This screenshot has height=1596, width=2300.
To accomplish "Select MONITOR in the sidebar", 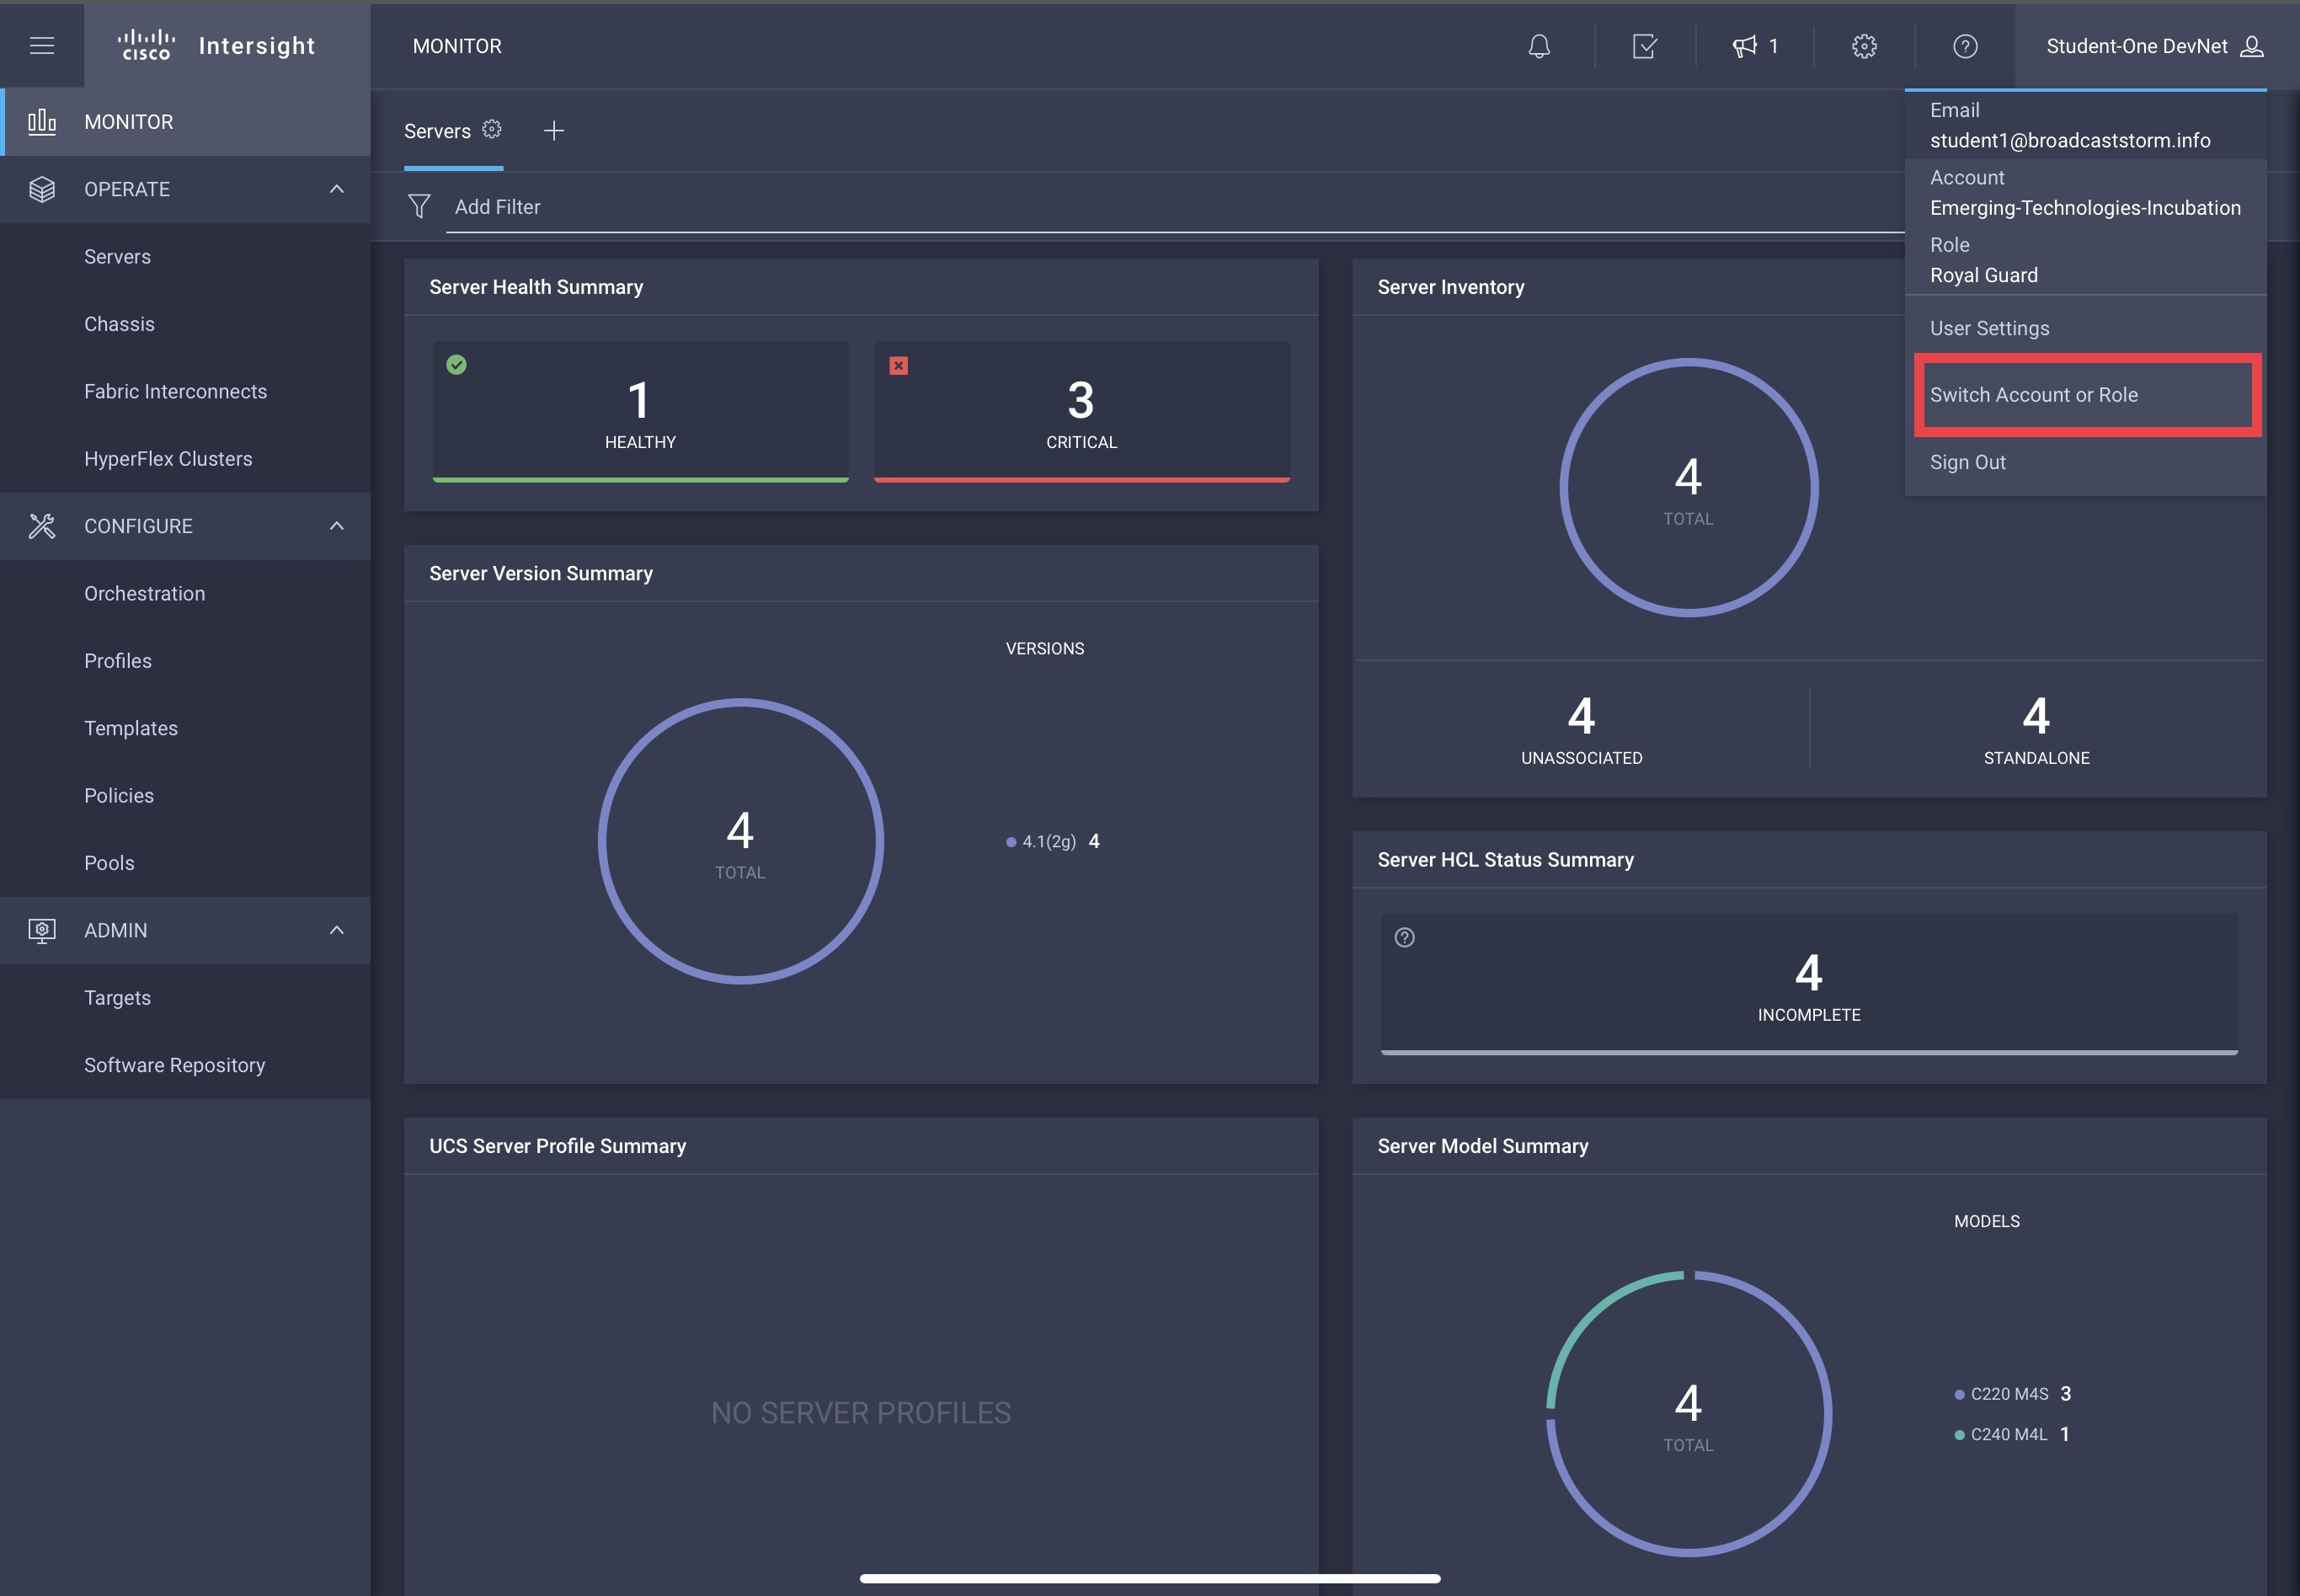I will [186, 122].
